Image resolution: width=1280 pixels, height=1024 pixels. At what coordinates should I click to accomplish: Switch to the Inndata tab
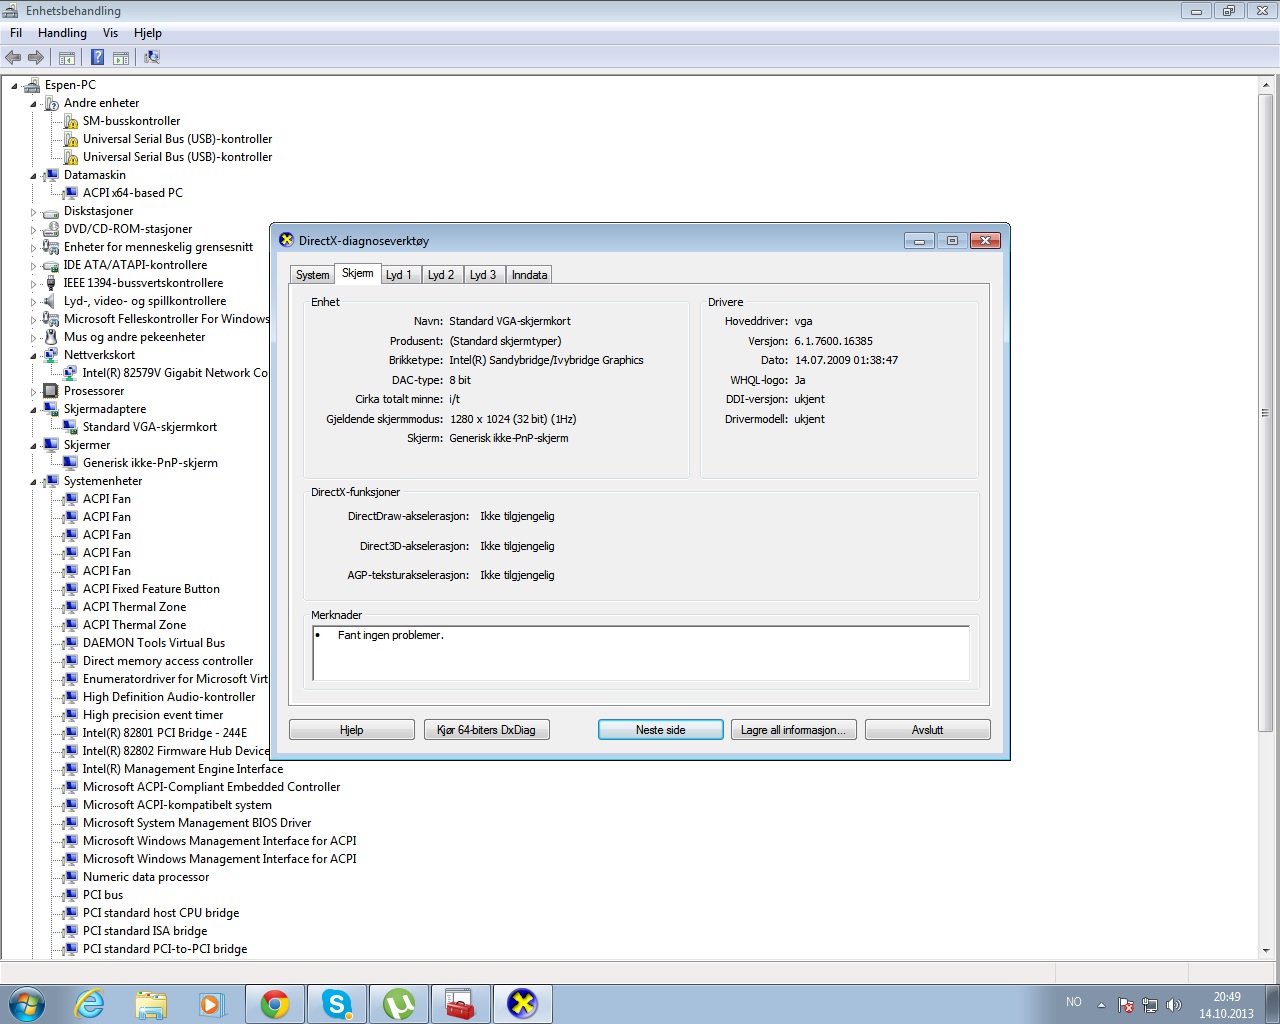[529, 275]
